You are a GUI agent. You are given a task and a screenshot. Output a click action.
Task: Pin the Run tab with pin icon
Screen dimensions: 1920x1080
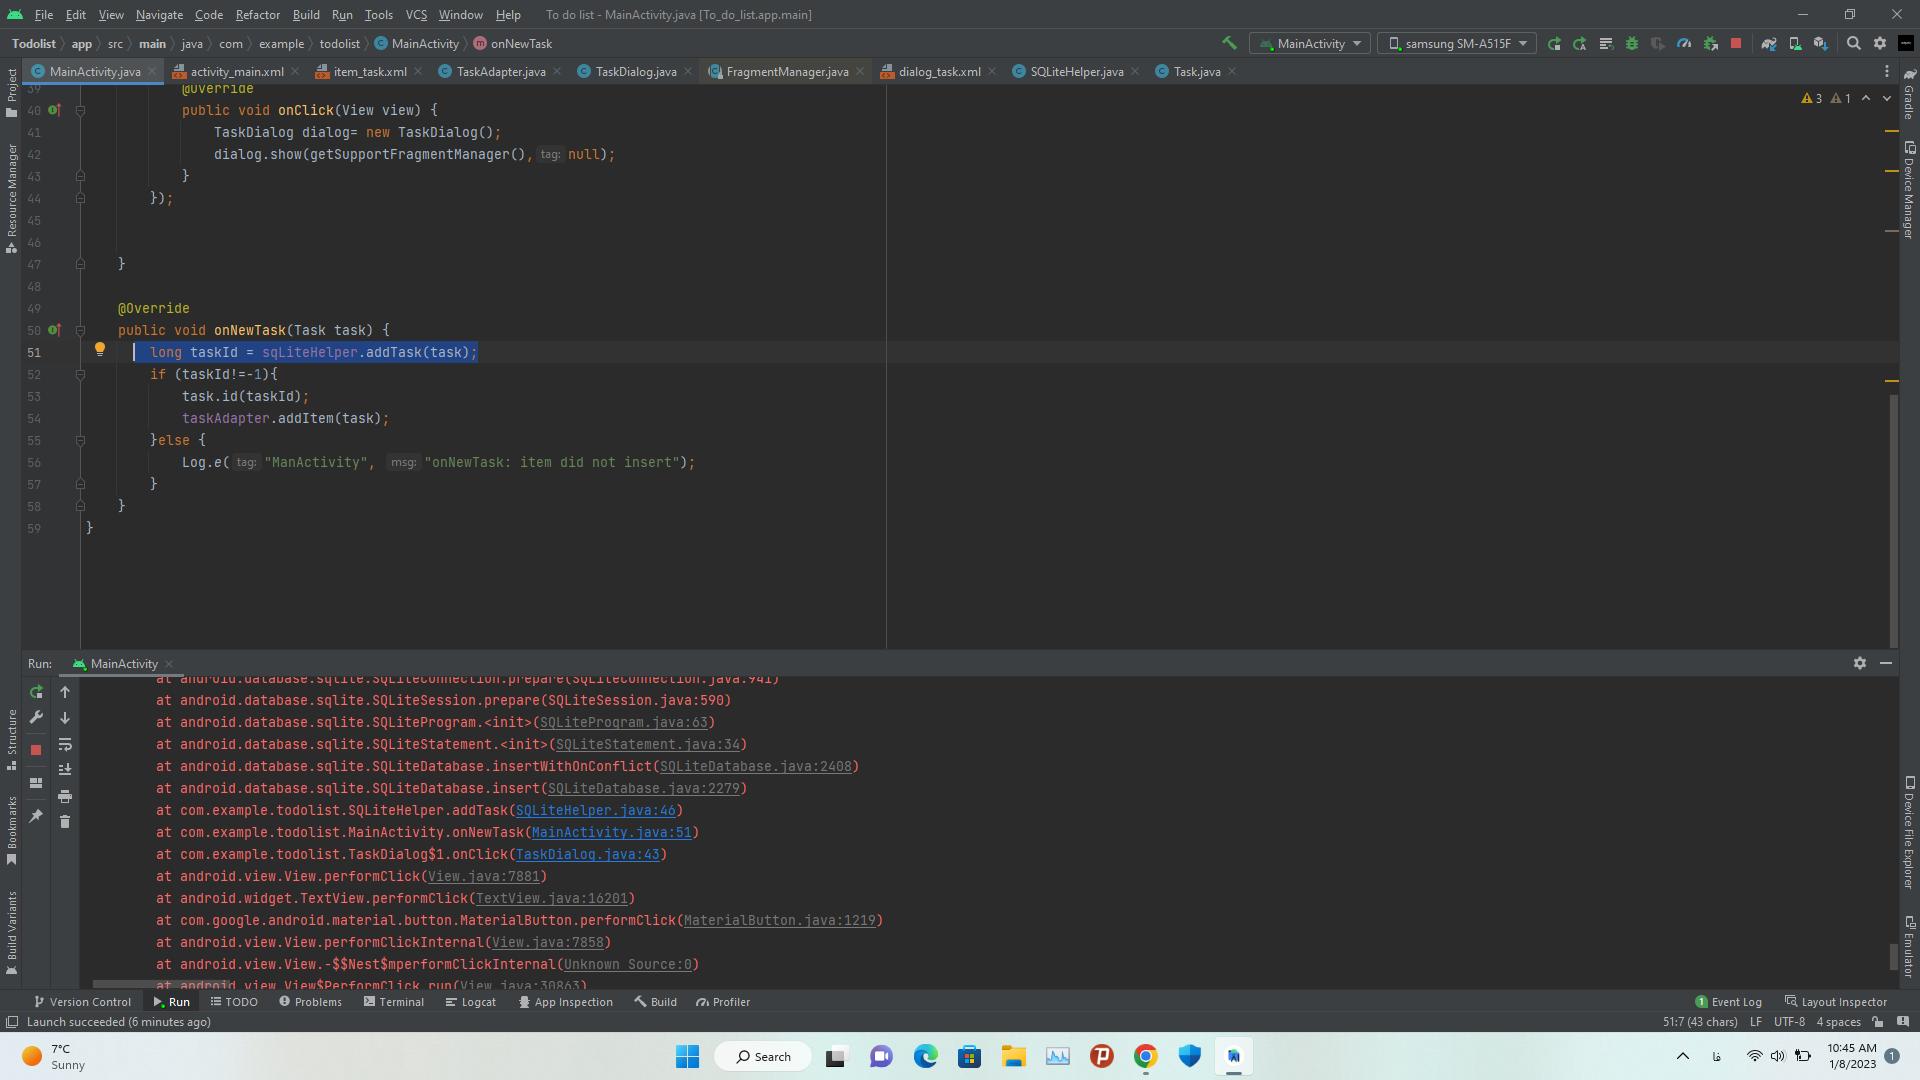(x=36, y=816)
